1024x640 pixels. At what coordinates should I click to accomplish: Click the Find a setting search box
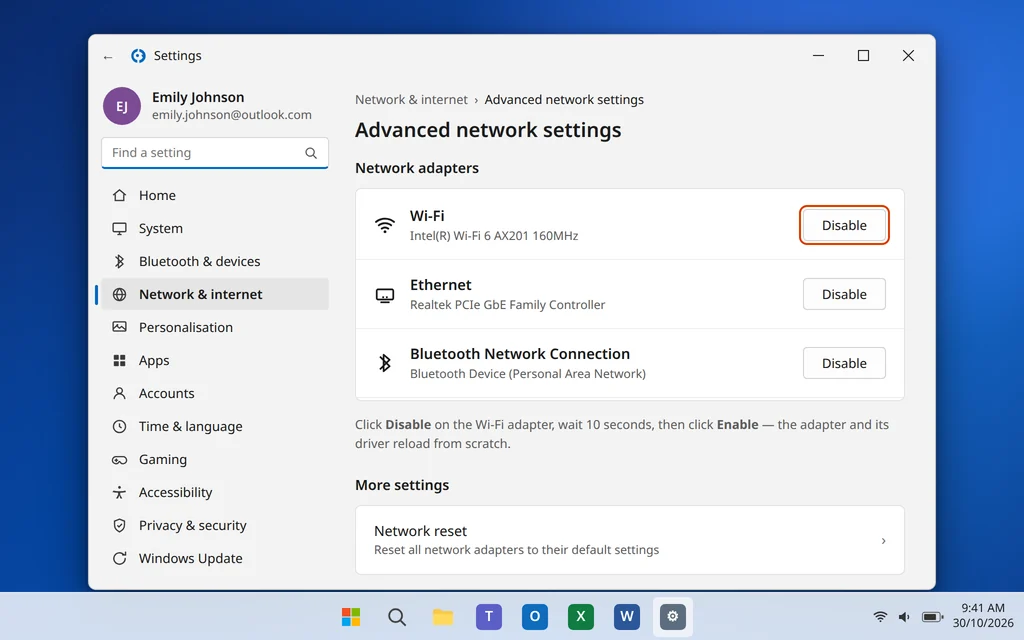pos(215,153)
